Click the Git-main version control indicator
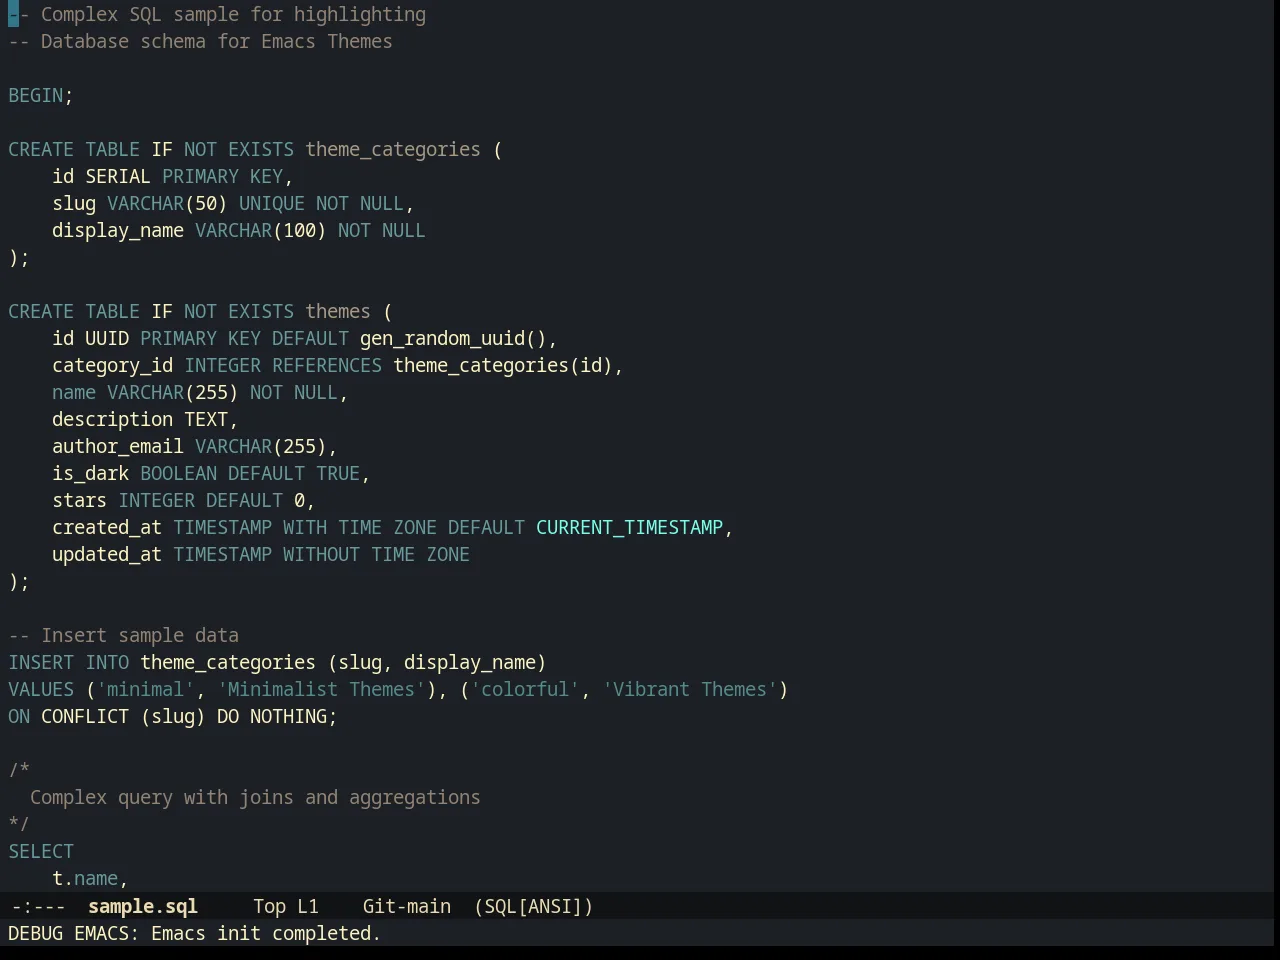 pos(406,906)
